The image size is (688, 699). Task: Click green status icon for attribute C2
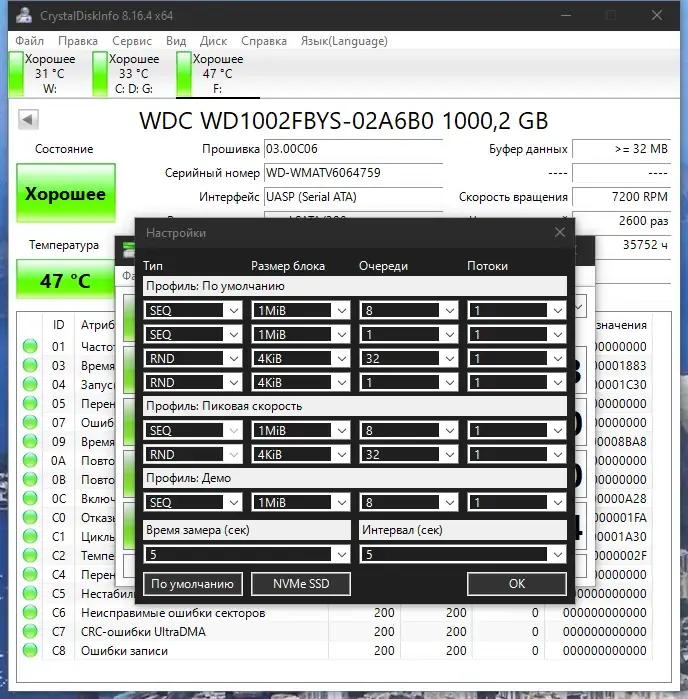pos(30,555)
